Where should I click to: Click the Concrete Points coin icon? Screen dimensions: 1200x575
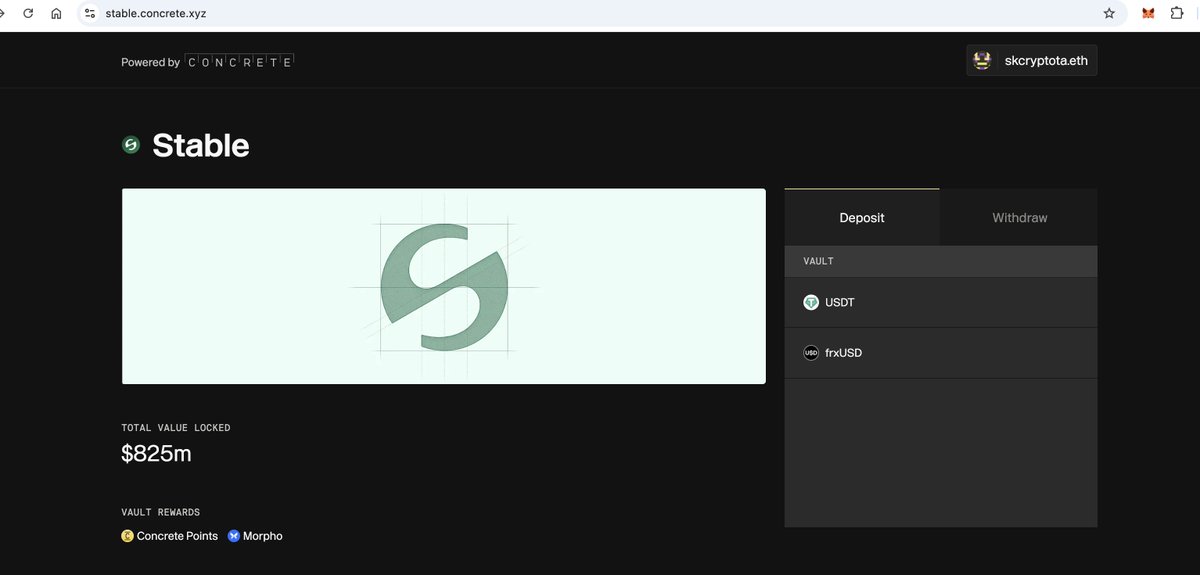(128, 536)
